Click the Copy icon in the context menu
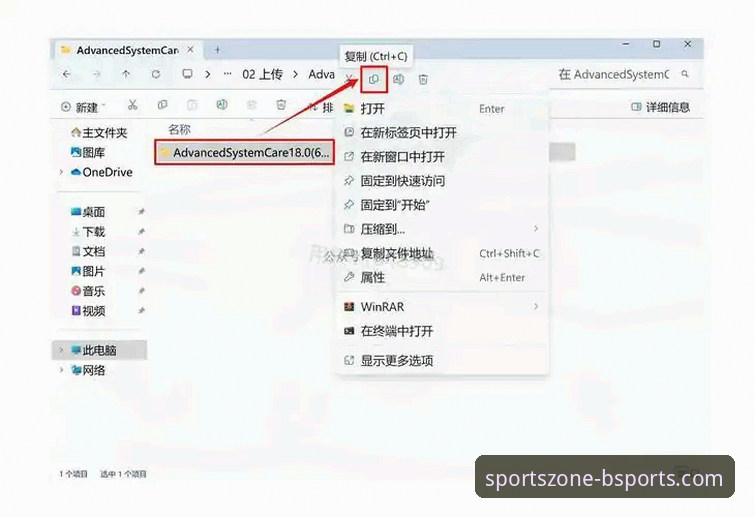754x517 pixels. [x=374, y=79]
